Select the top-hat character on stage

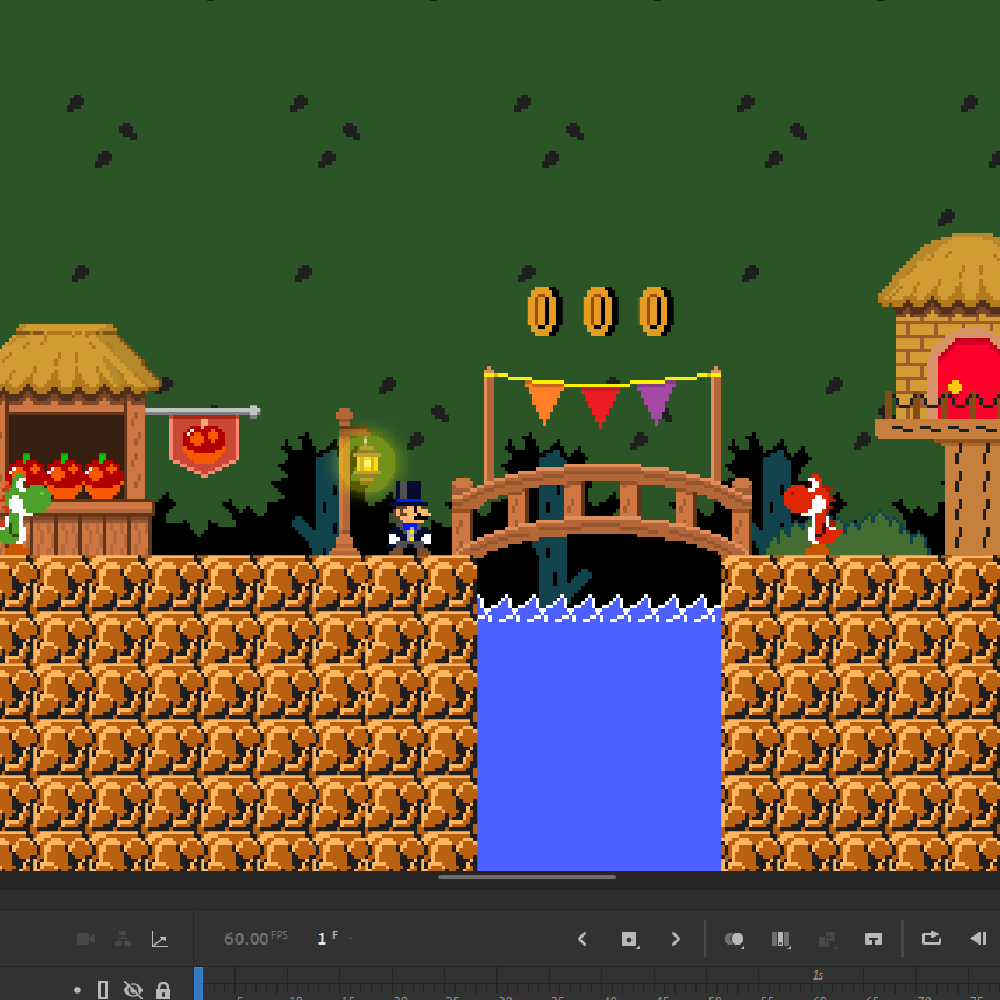[410, 520]
